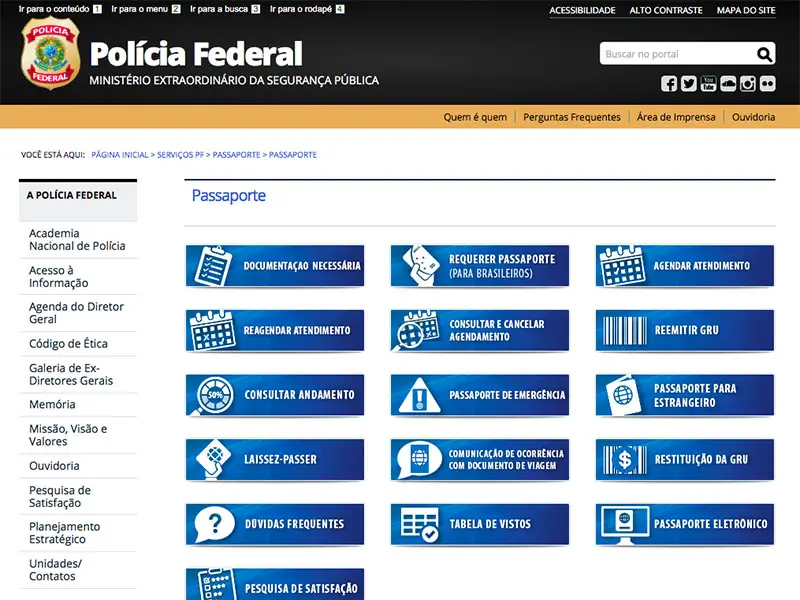Go to Página Inicial breadcrumb
The image size is (800, 600).
[x=119, y=155]
